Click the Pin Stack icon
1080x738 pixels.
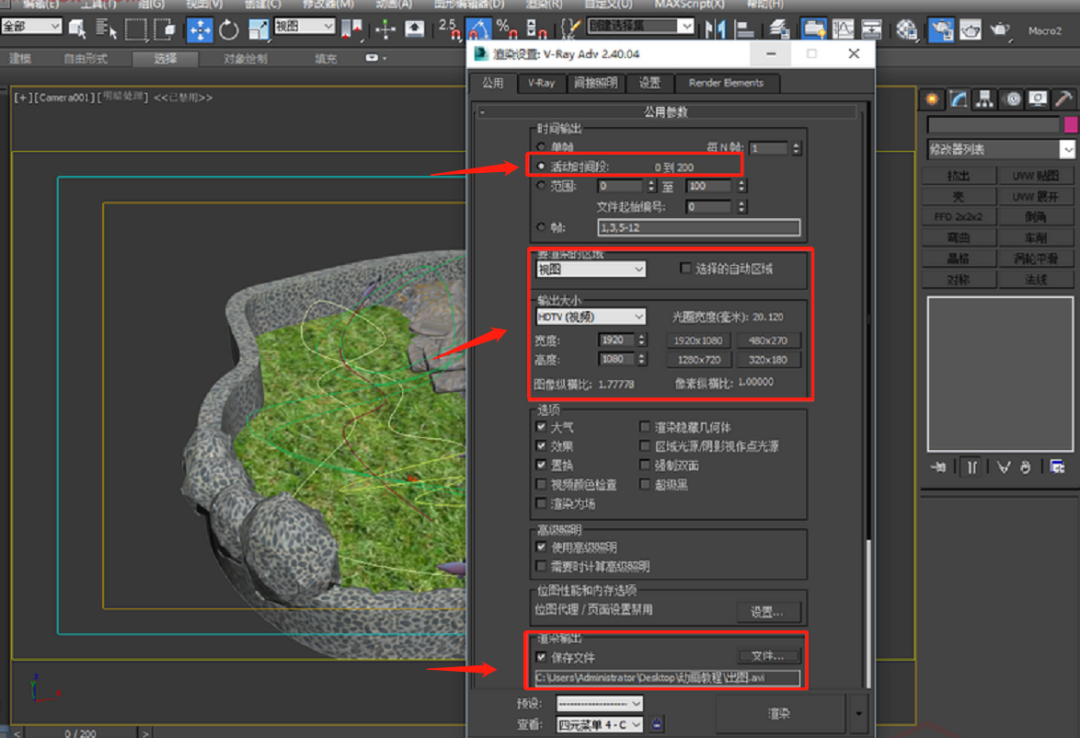tap(937, 467)
